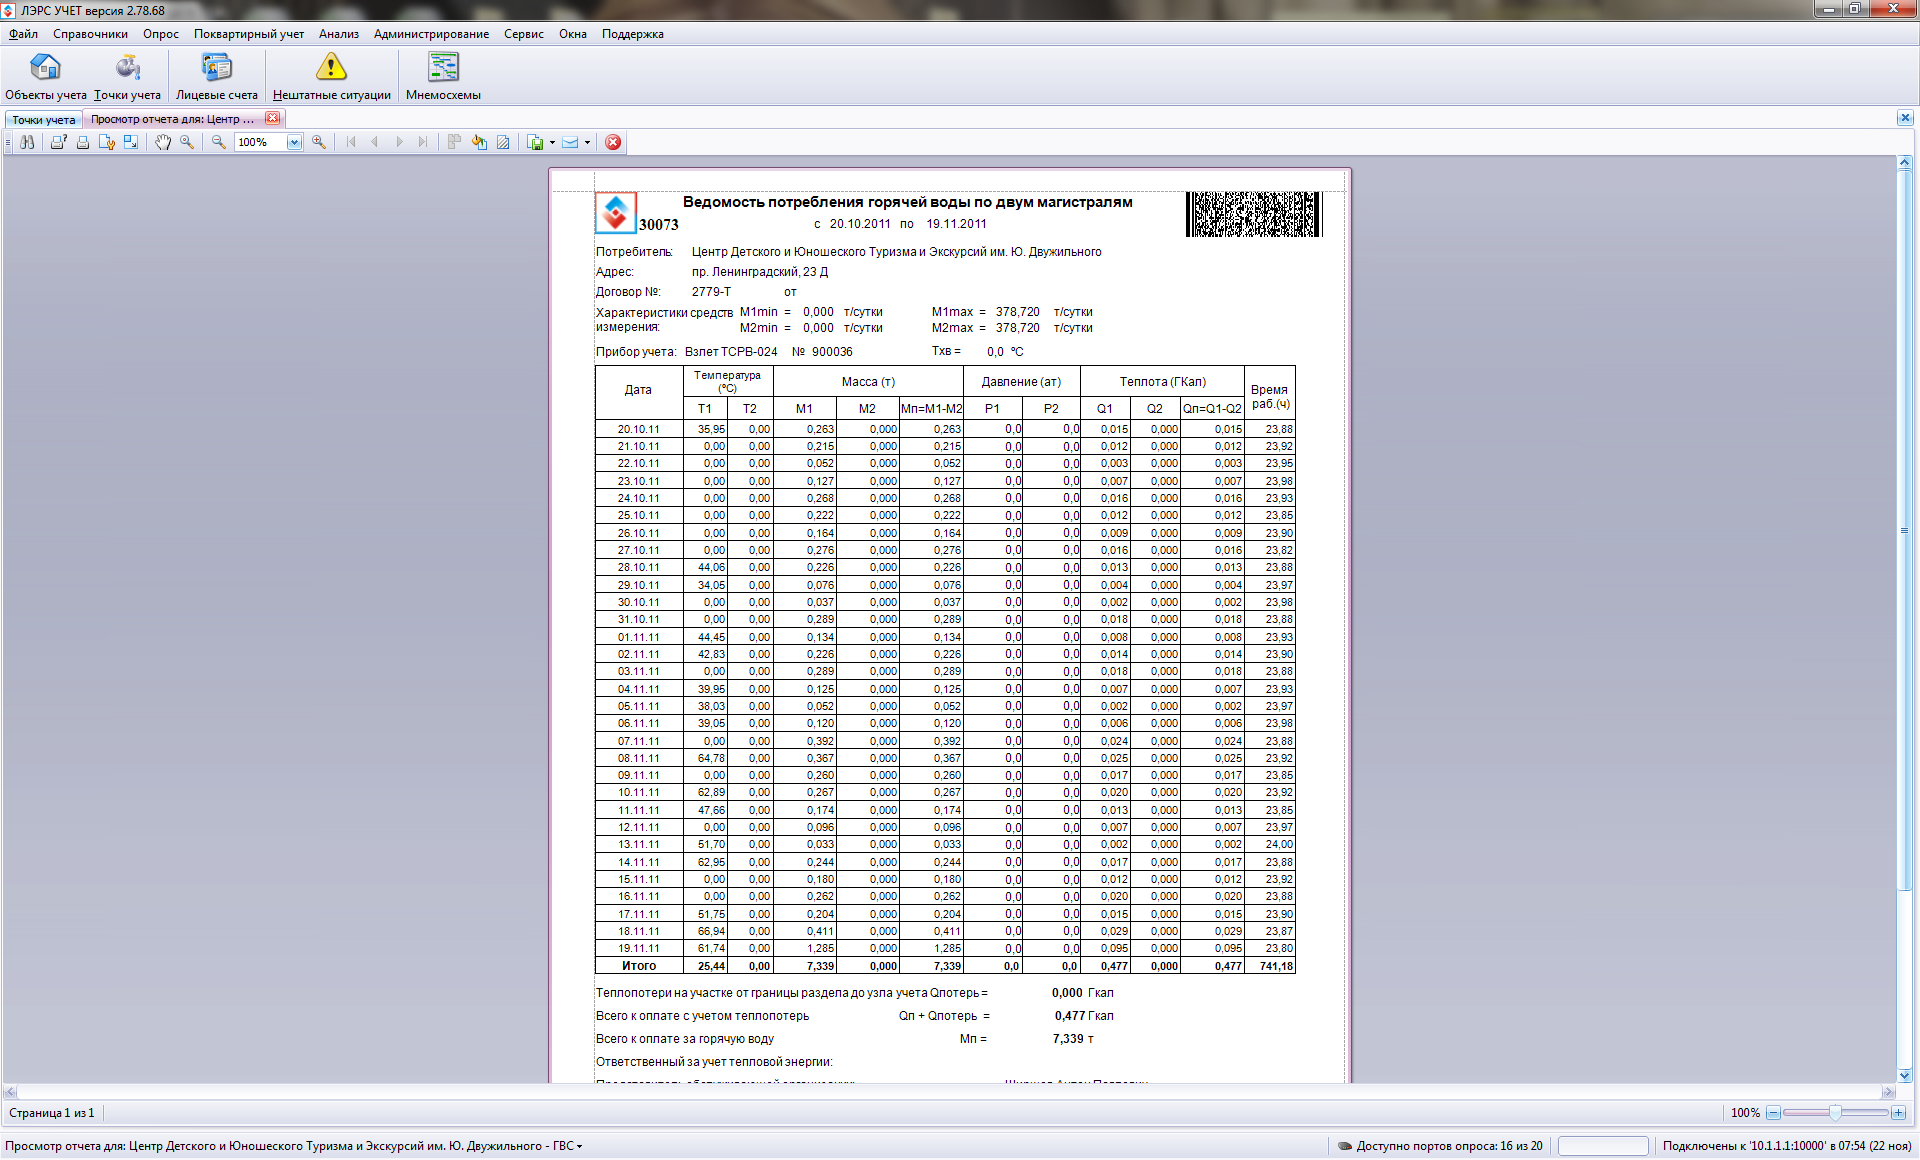Select the hand pan tool
The image size is (1920, 1160).
163,142
